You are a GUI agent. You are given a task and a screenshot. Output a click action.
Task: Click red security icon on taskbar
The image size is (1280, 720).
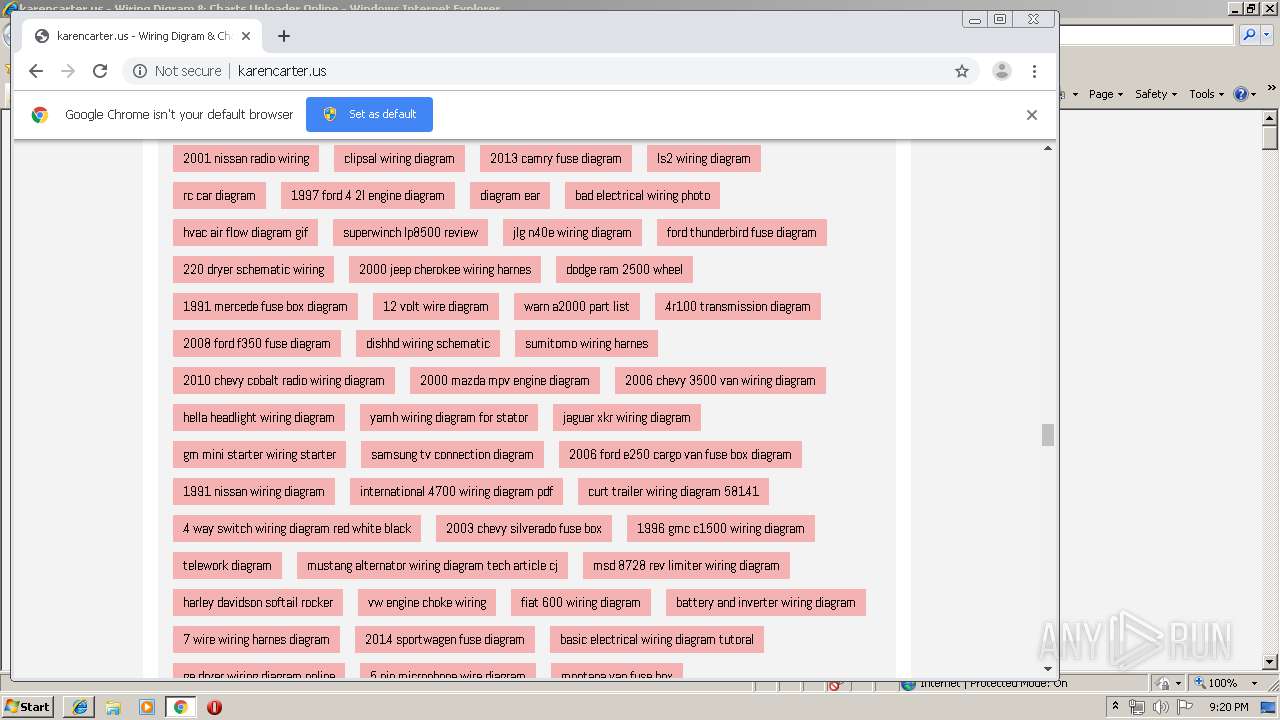click(x=214, y=707)
